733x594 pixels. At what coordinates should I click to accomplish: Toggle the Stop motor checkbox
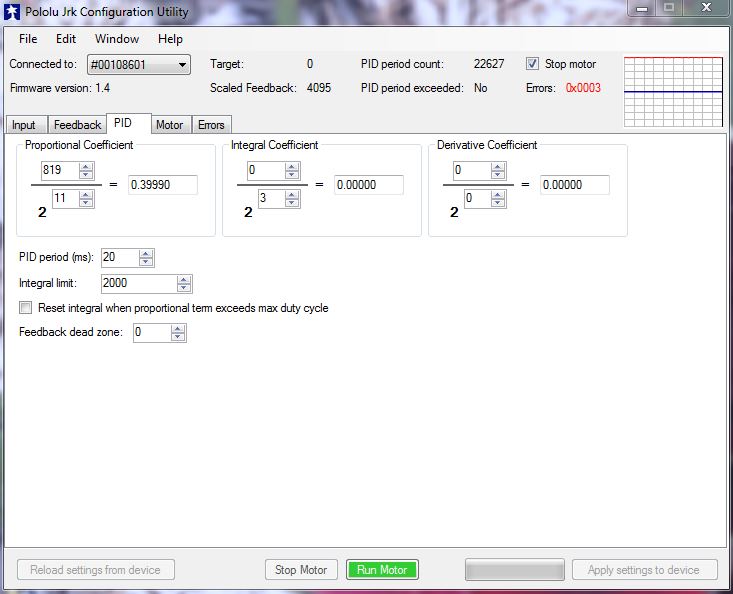tap(532, 64)
